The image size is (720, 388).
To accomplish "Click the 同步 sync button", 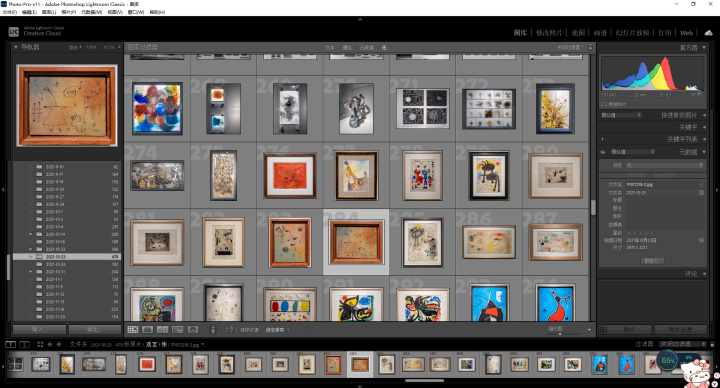I will (x=629, y=330).
